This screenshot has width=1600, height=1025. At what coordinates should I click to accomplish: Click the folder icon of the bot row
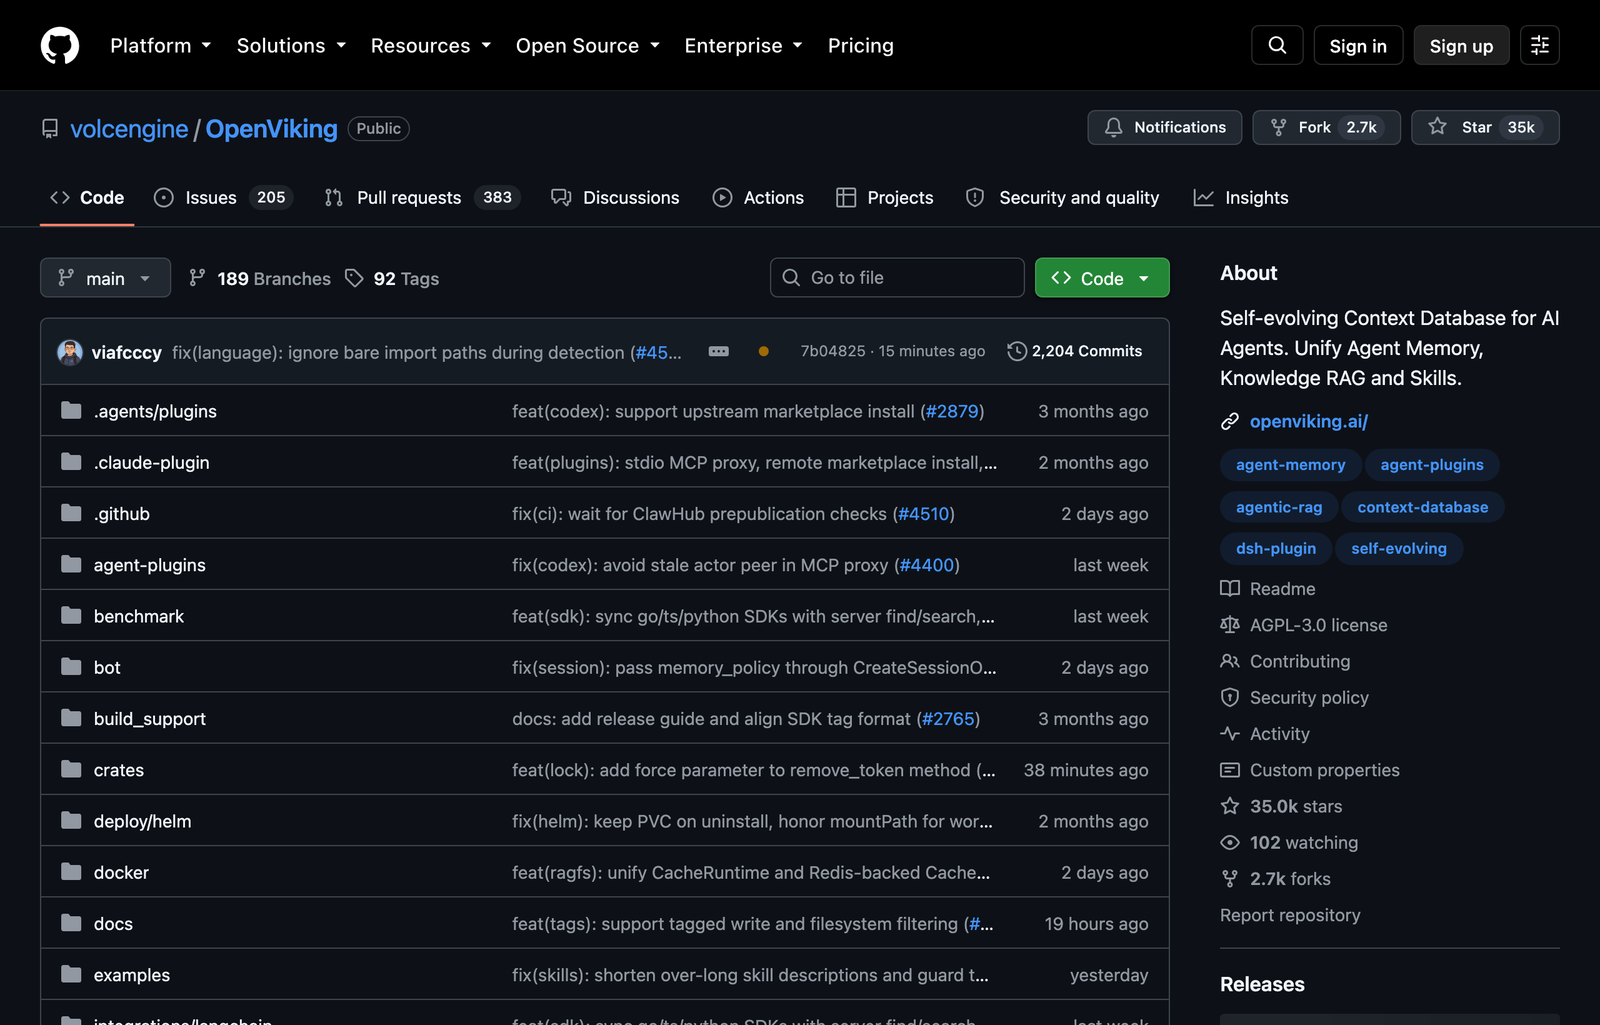[71, 667]
